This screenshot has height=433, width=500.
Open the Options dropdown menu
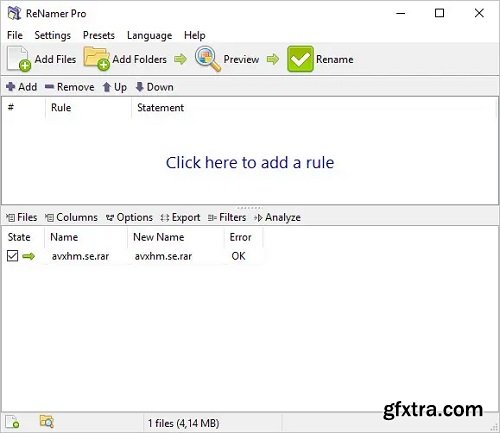coord(129,217)
